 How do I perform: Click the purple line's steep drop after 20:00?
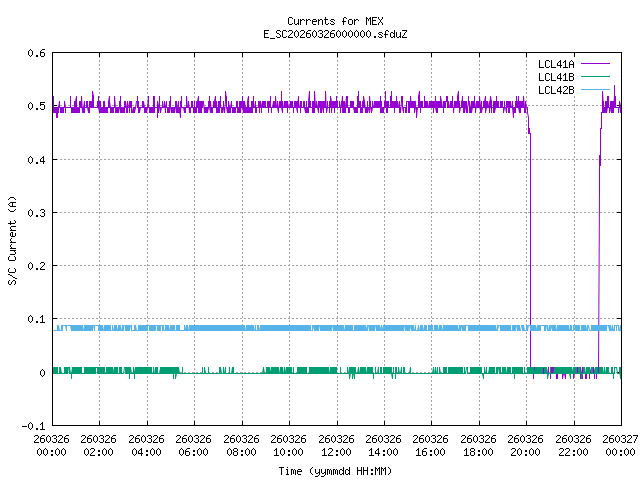coord(530,250)
